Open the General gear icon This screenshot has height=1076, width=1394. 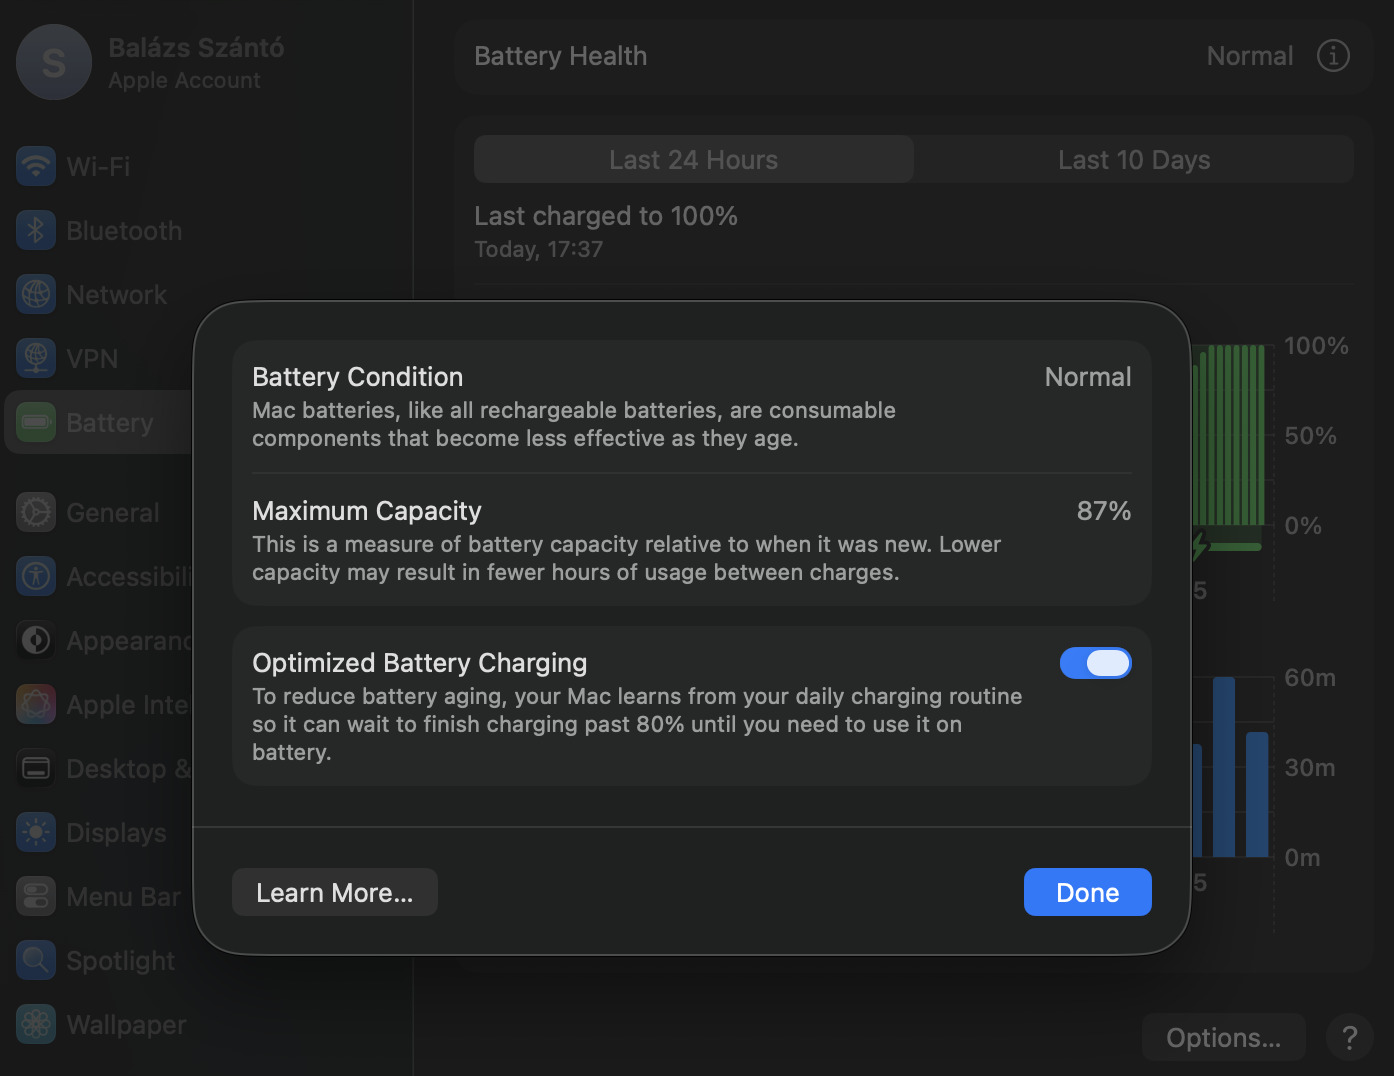pyautogui.click(x=36, y=513)
